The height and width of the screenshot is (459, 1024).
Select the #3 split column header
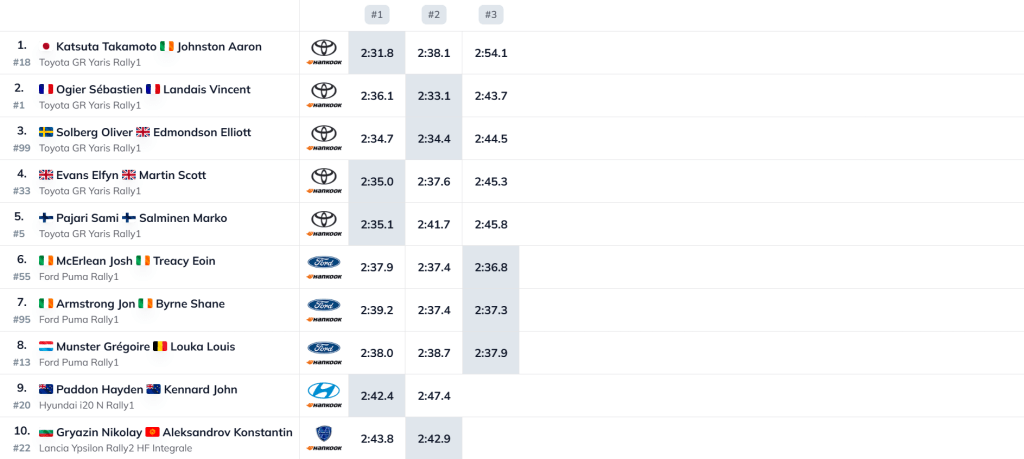click(490, 15)
